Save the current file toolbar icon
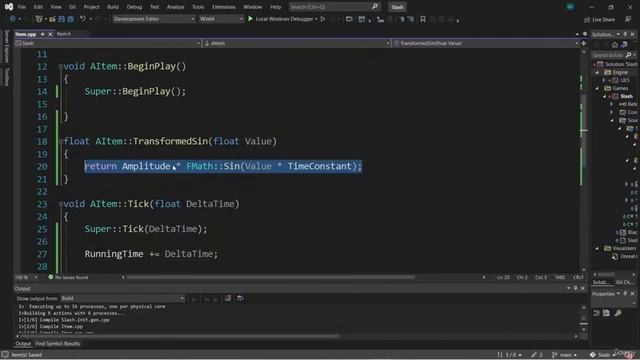 [x=62, y=19]
